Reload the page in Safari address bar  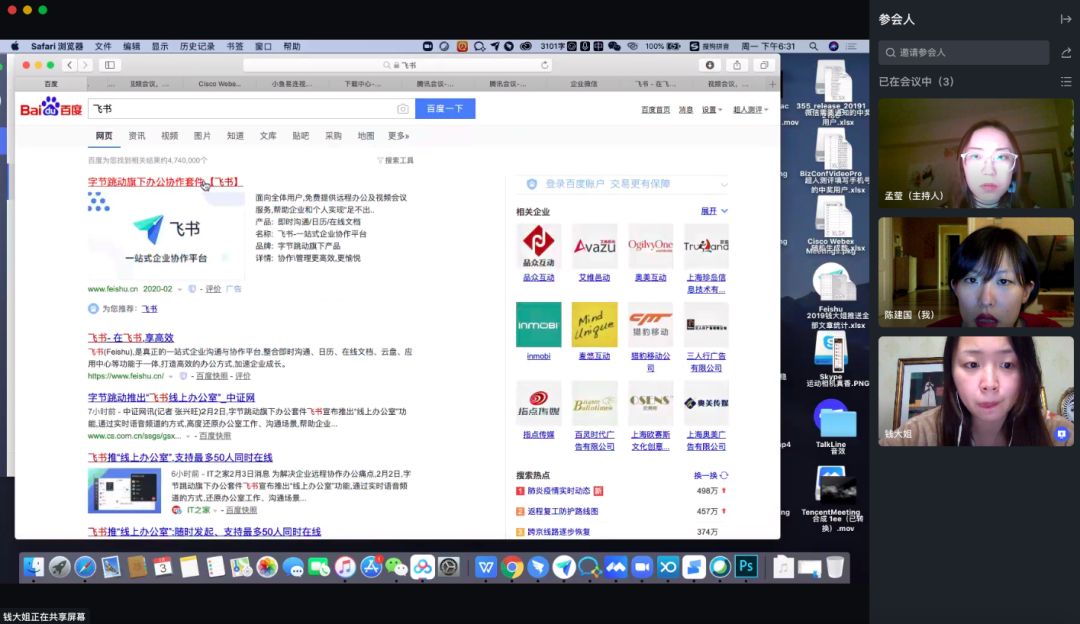(x=545, y=65)
